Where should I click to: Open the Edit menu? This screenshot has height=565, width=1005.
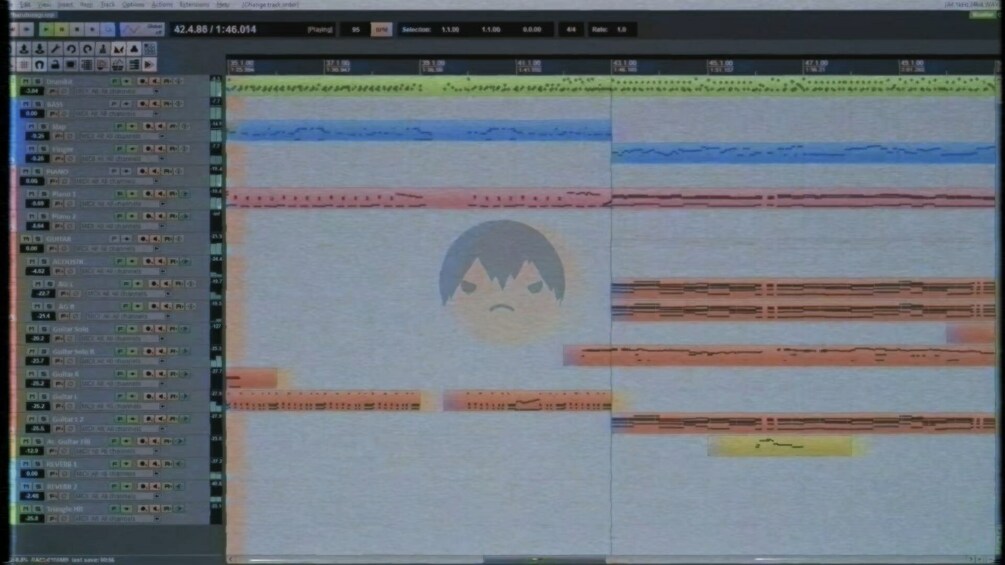click(x=25, y=4)
